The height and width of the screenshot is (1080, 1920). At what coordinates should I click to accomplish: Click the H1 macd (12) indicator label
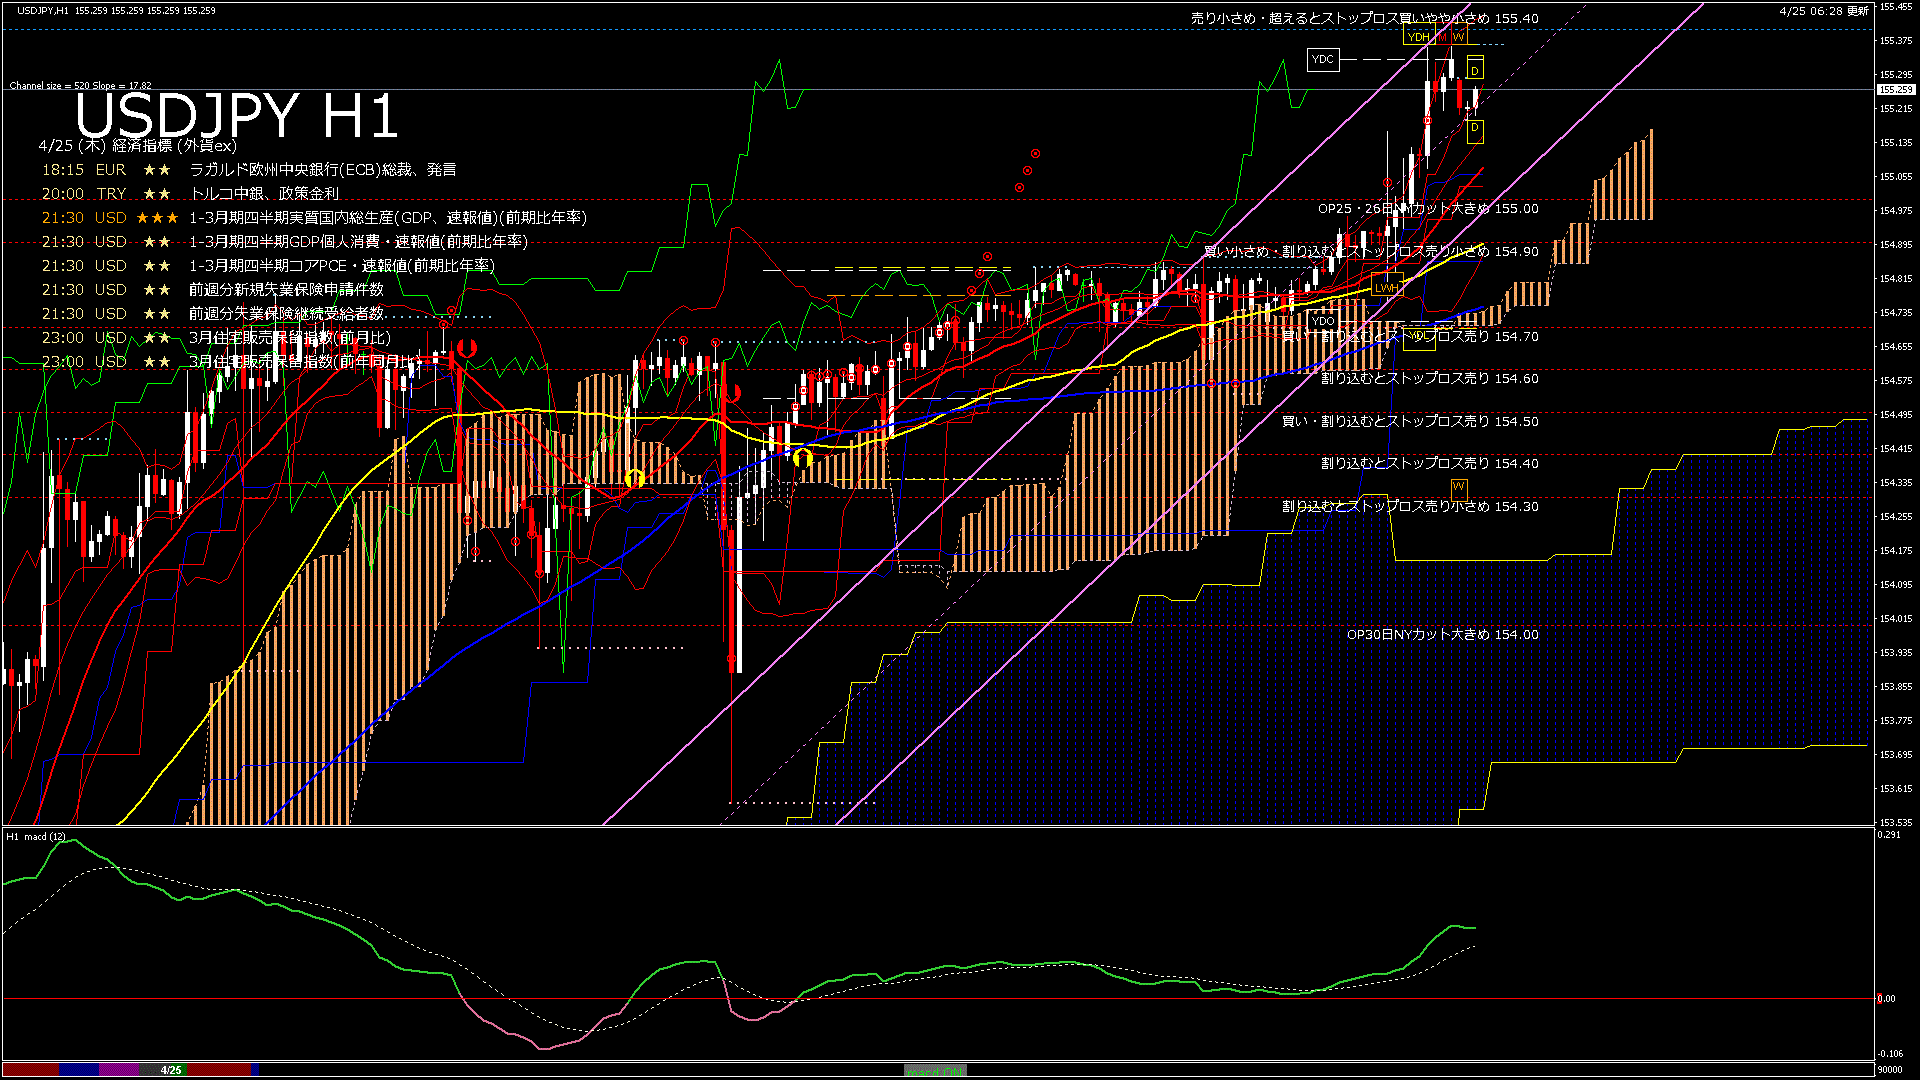[x=36, y=836]
